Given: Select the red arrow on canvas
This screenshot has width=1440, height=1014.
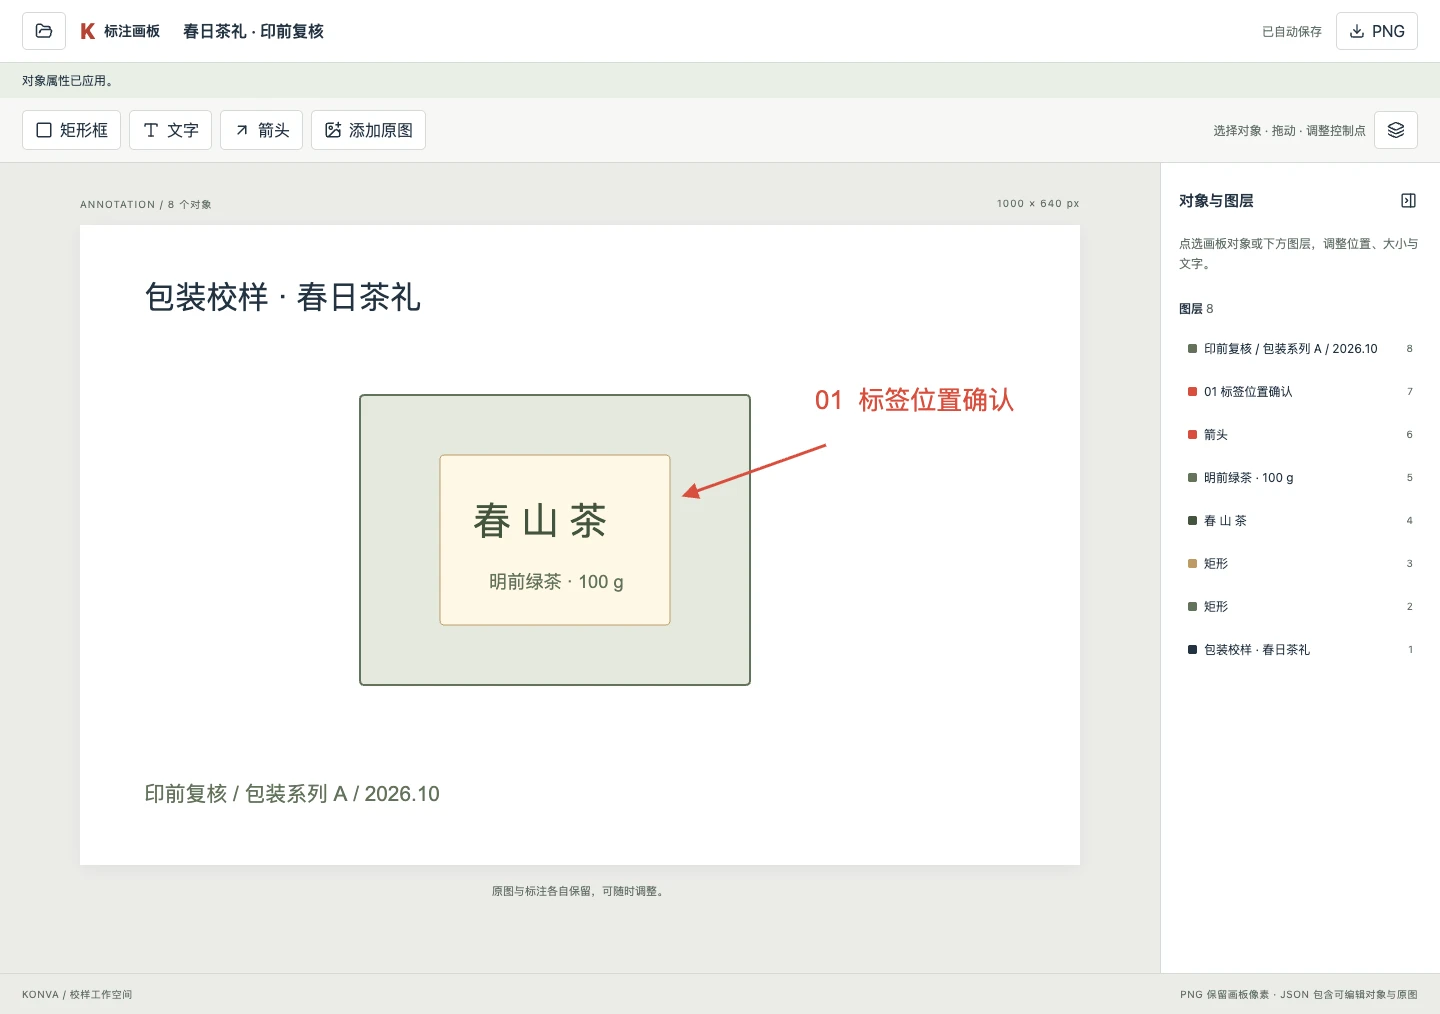Looking at the screenshot, I should [x=755, y=470].
